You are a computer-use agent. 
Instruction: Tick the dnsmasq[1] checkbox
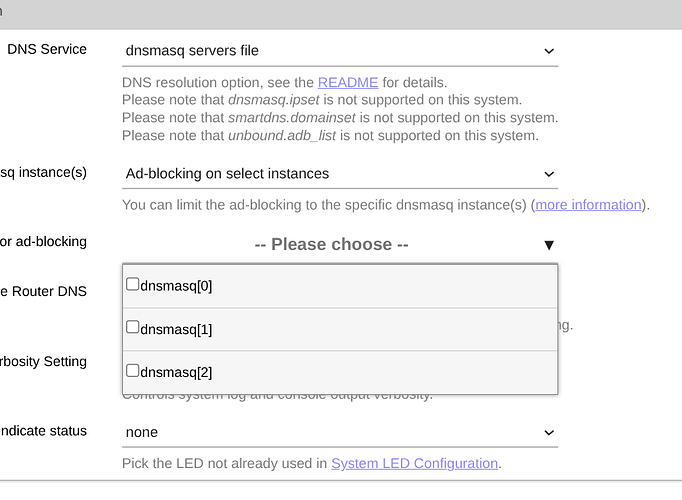pos(133,328)
